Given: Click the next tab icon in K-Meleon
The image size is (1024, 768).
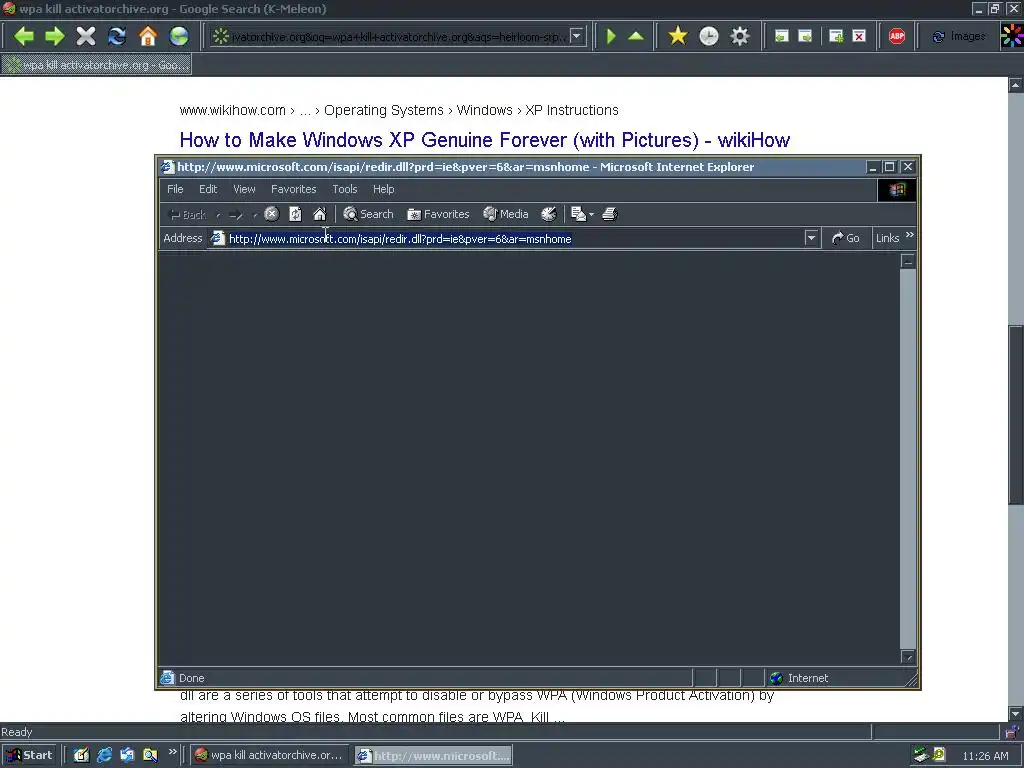Looking at the screenshot, I should [x=805, y=37].
